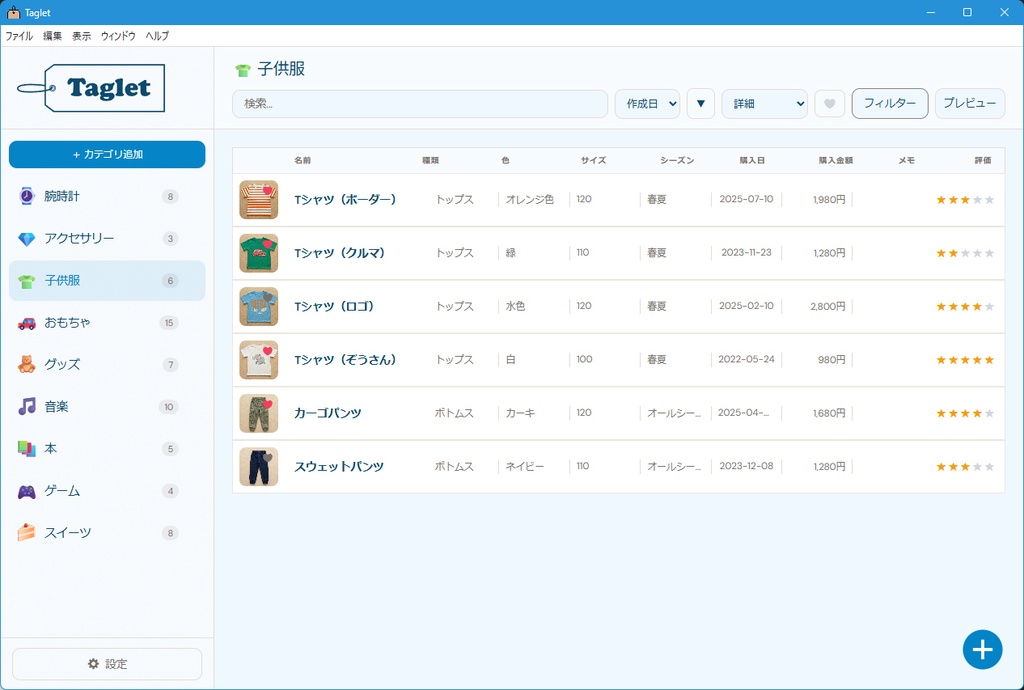Click the カーゴパンツ camo pants thumbnail
The image size is (1024, 690).
pyautogui.click(x=259, y=413)
